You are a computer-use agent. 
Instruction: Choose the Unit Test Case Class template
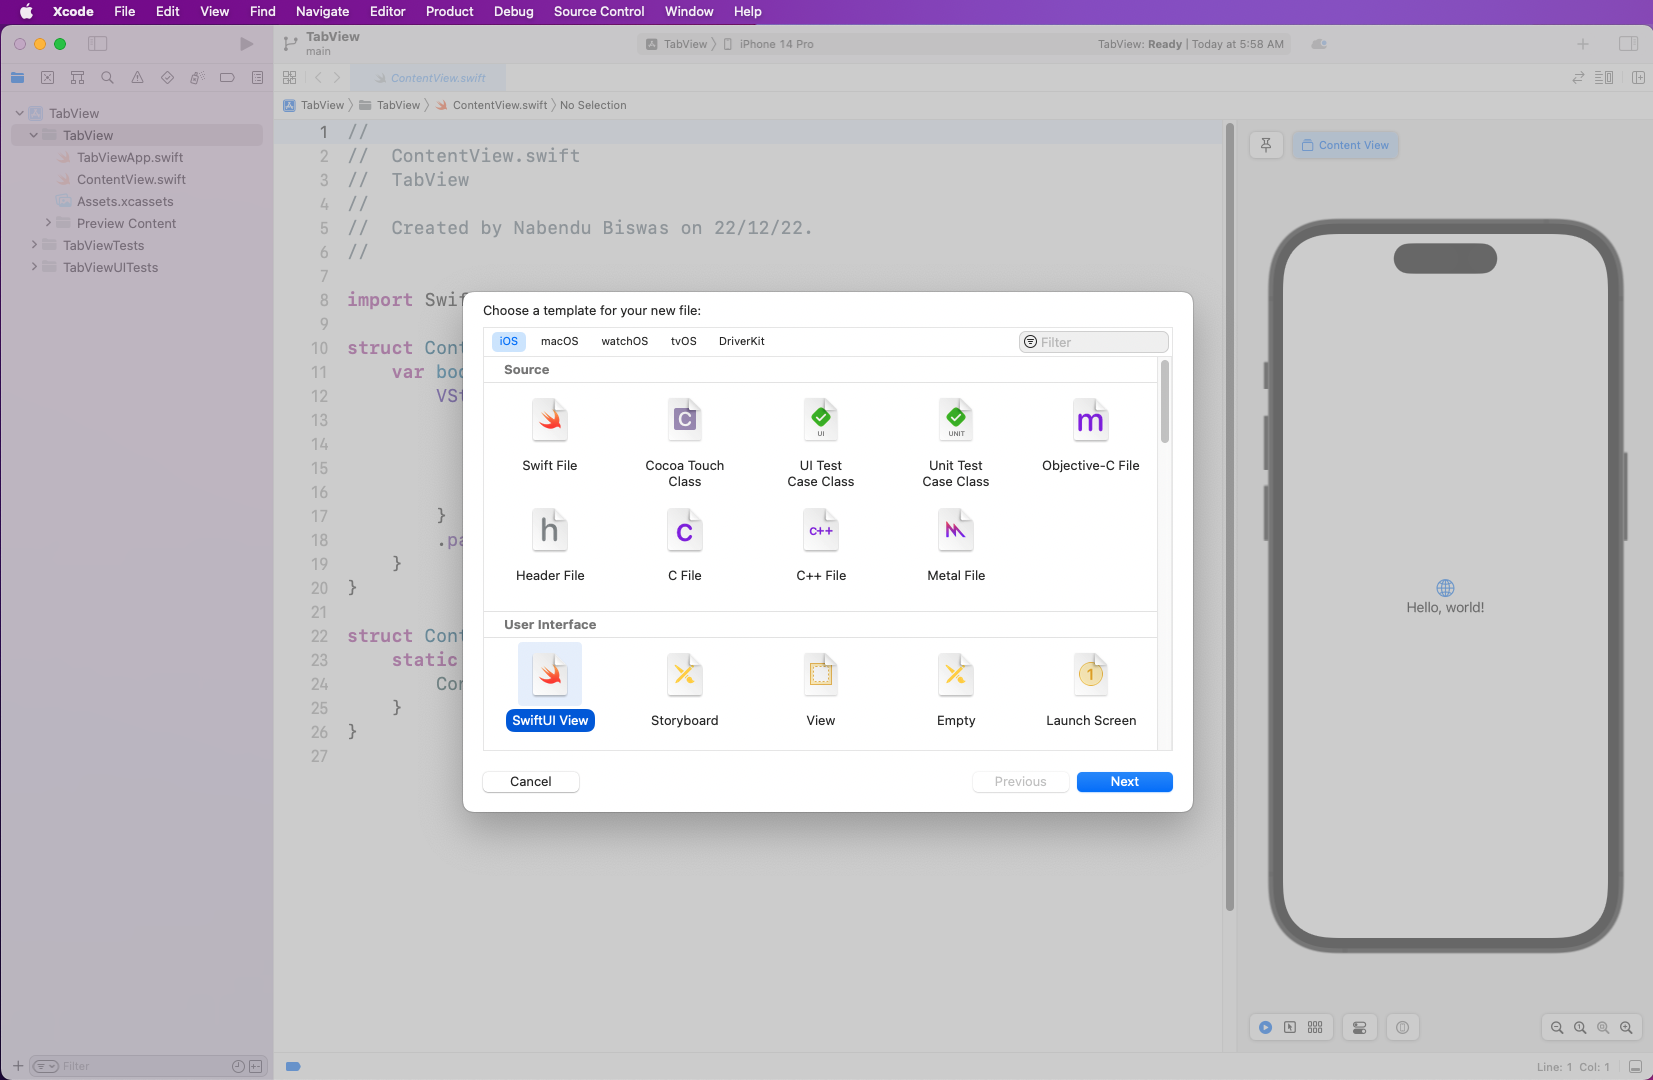click(956, 443)
